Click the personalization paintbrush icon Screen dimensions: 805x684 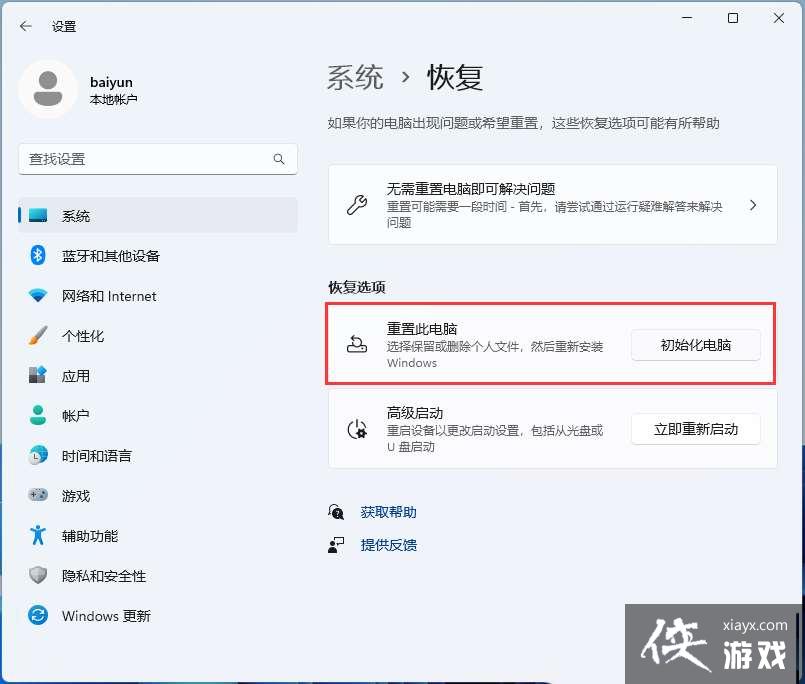click(38, 336)
